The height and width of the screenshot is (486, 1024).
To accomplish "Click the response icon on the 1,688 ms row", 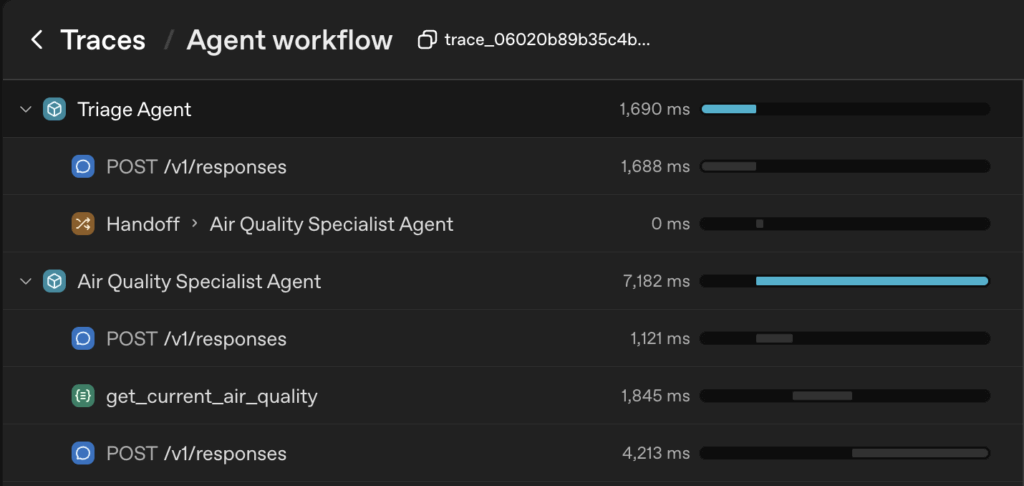I will (x=83, y=167).
